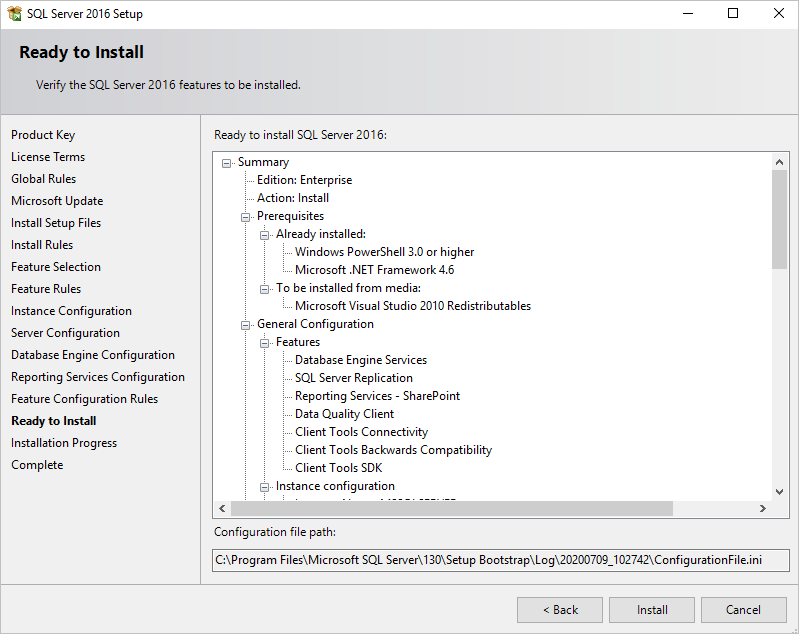Image resolution: width=799 pixels, height=634 pixels.
Task: Select the Action: Install tree row
Action: coord(292,198)
